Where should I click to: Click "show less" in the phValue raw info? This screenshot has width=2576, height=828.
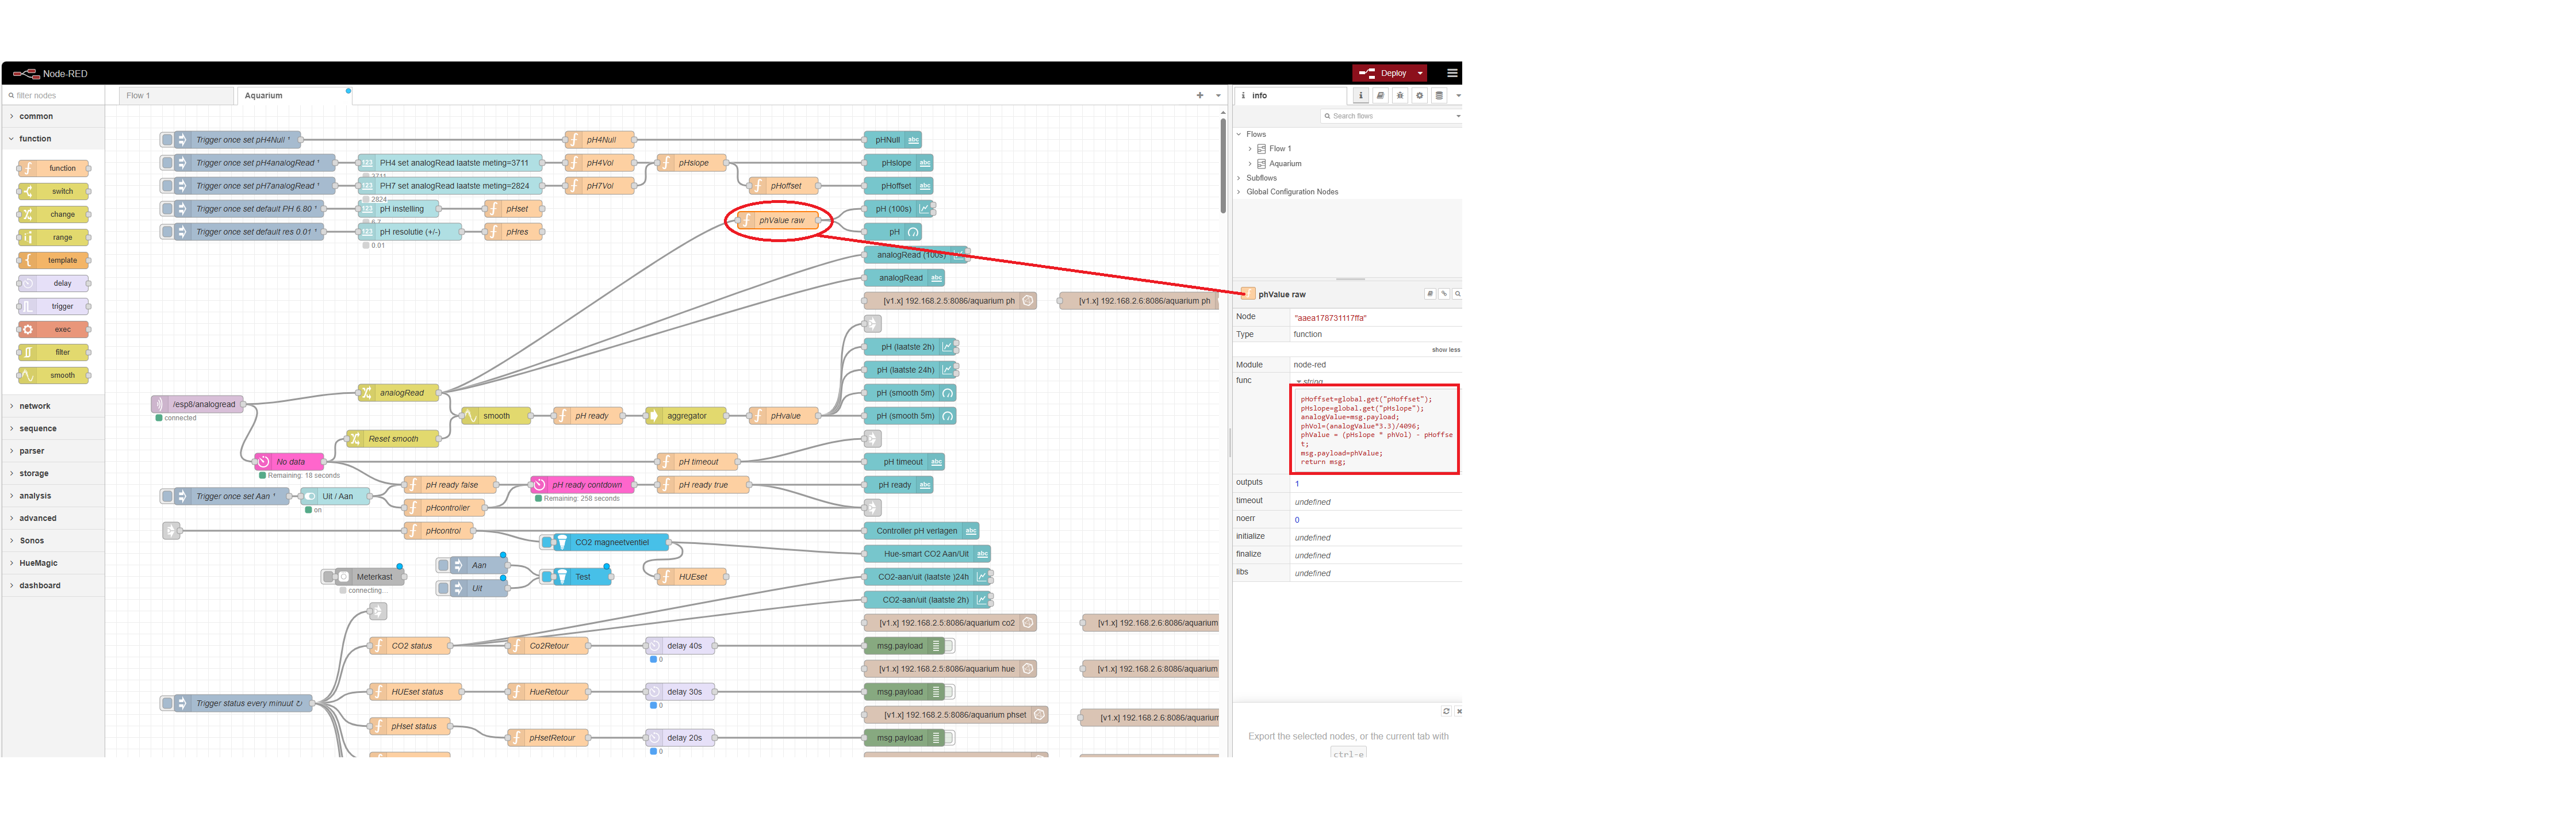pos(1446,349)
